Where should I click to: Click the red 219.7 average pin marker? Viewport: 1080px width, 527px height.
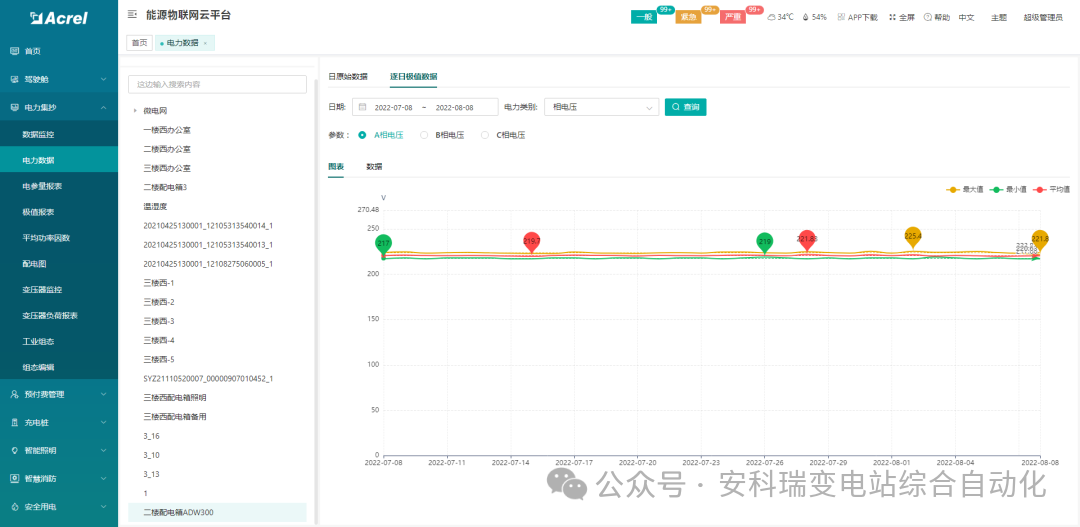click(x=531, y=242)
